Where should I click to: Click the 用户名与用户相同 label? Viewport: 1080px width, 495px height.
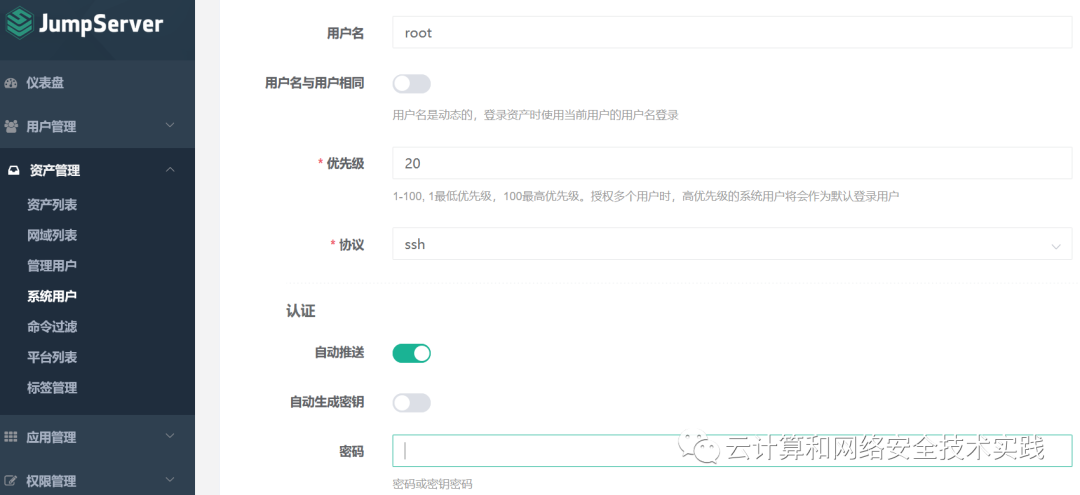point(314,83)
